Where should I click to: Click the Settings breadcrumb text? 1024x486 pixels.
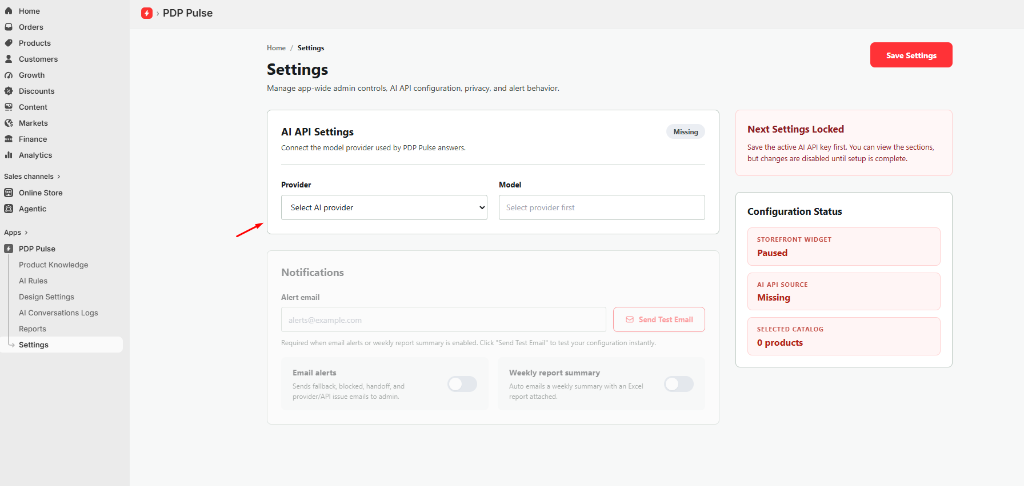[x=311, y=48]
